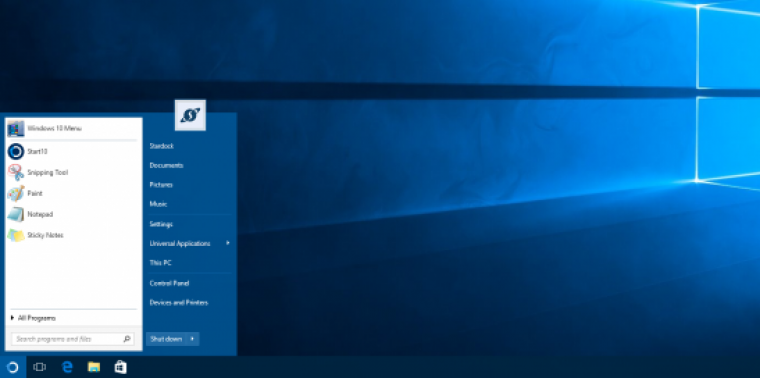
Task: Open Documents from the right pane
Action: pyautogui.click(x=166, y=165)
